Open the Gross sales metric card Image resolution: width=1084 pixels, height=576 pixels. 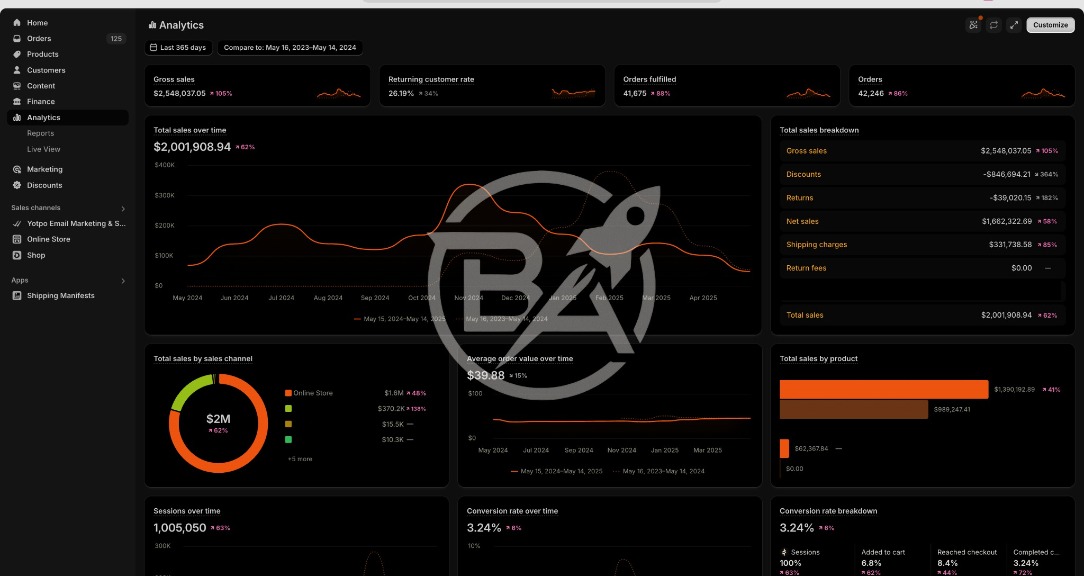click(x=257, y=86)
